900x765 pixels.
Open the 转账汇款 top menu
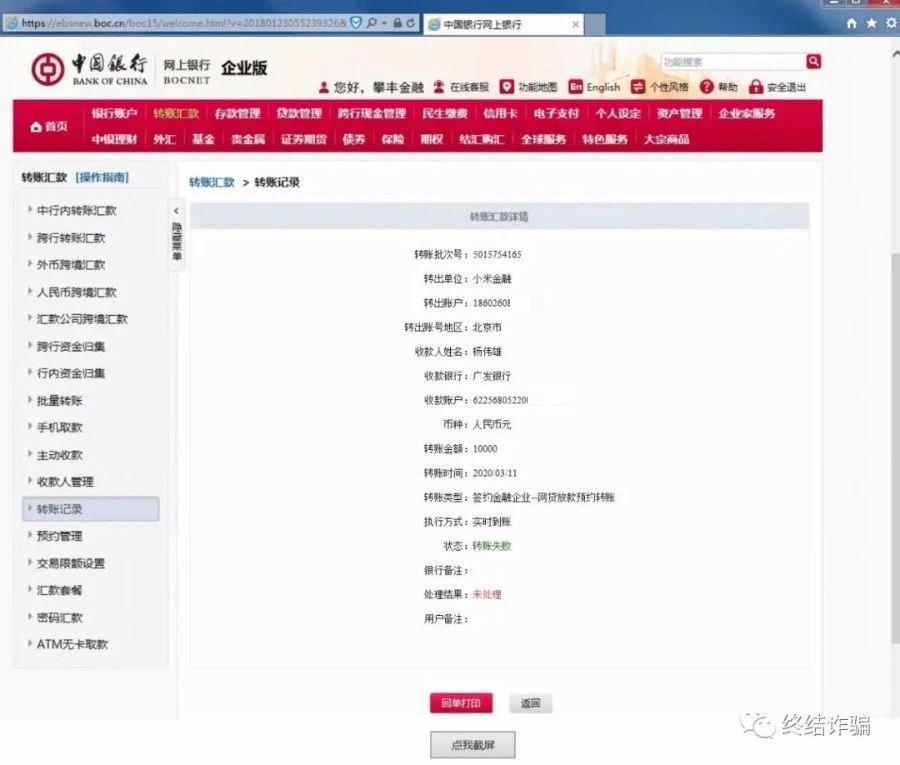point(176,114)
